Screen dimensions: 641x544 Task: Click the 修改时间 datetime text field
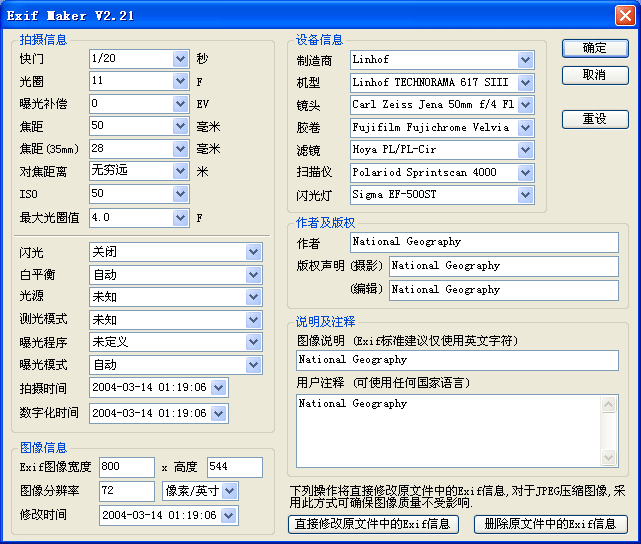pos(160,516)
